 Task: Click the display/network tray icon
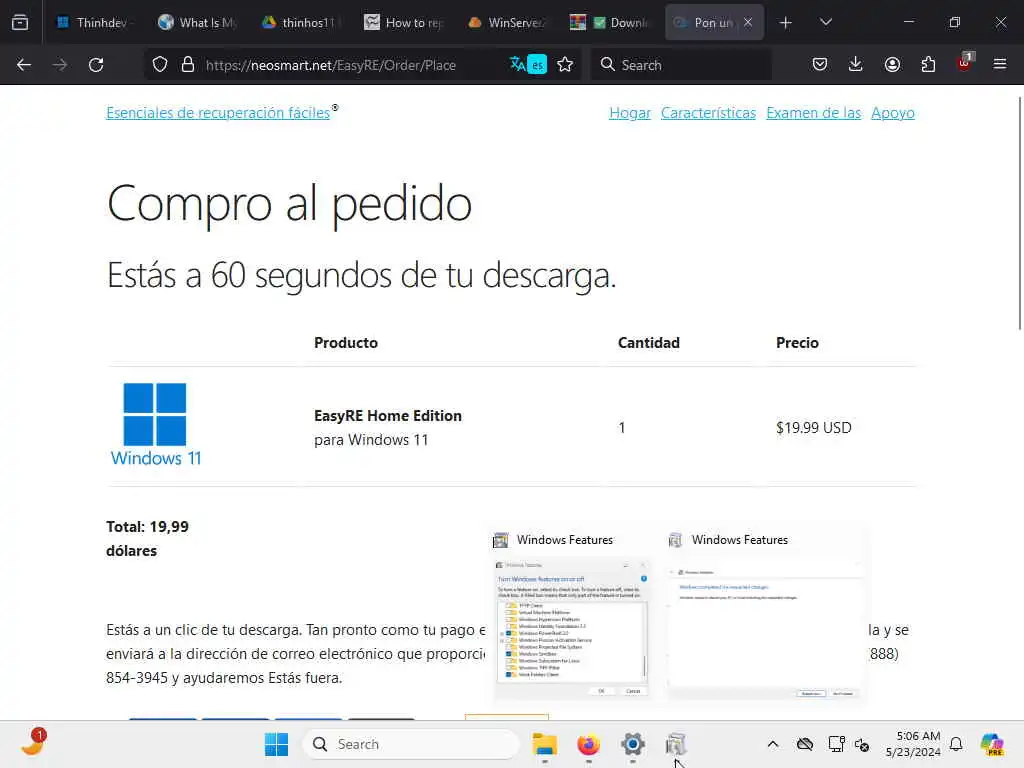pos(836,744)
